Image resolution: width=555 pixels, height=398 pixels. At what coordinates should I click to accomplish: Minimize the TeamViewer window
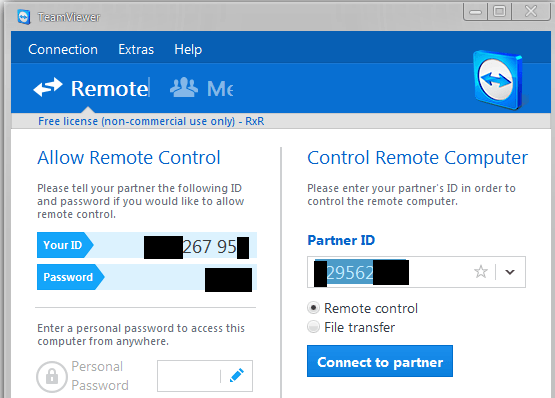point(475,12)
